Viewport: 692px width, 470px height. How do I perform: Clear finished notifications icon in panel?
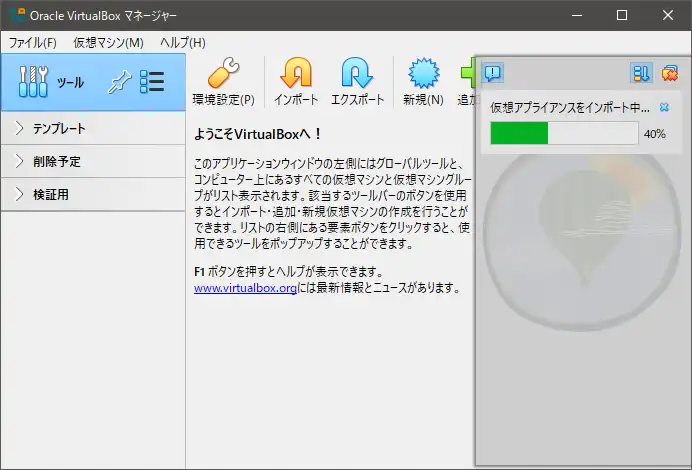[669, 73]
